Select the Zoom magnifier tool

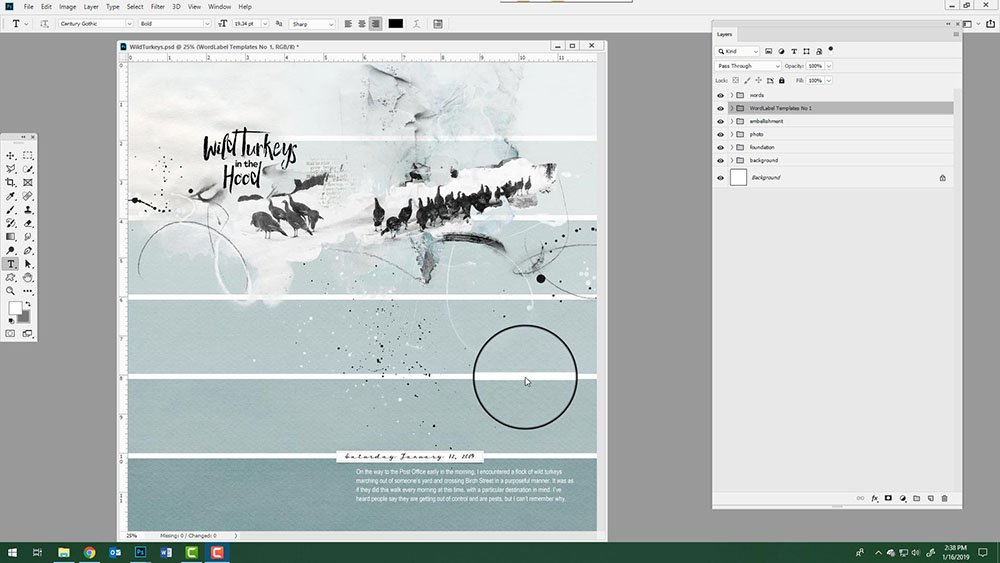click(11, 291)
